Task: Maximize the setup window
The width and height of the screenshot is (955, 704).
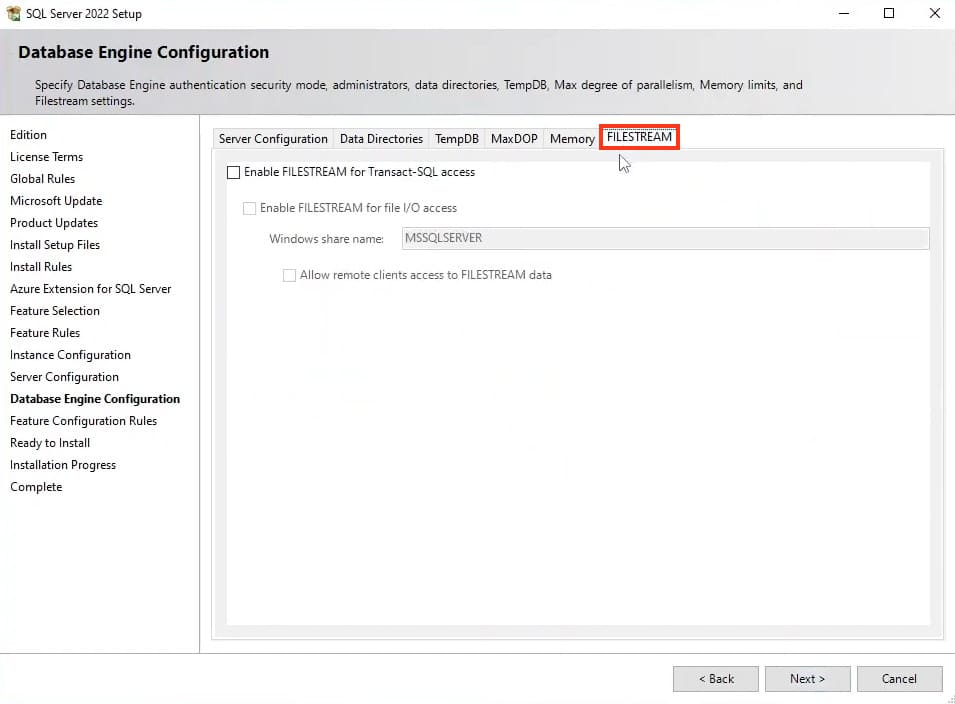Action: pos(888,14)
